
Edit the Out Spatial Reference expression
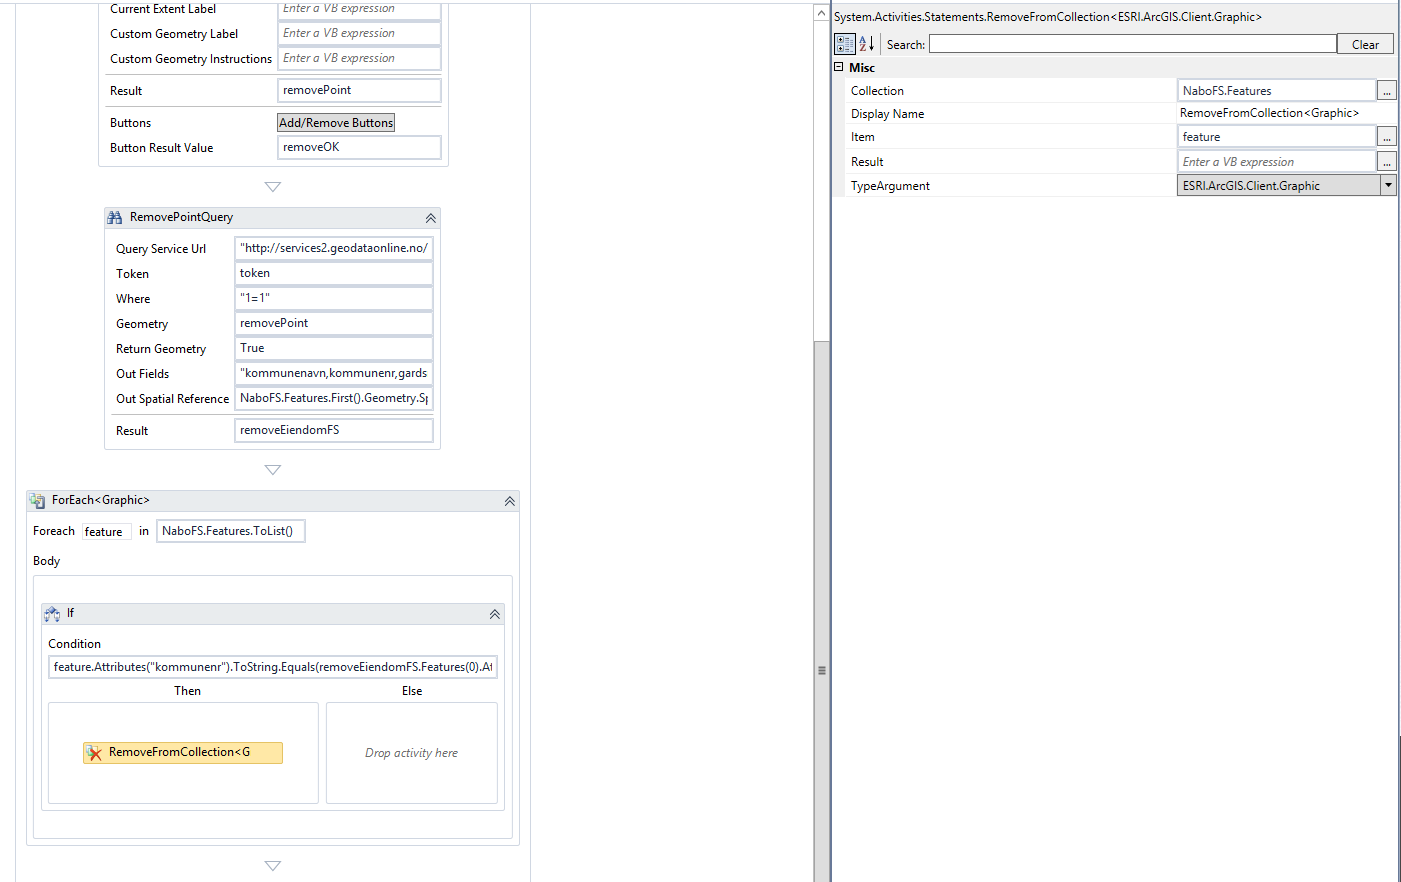coord(334,398)
